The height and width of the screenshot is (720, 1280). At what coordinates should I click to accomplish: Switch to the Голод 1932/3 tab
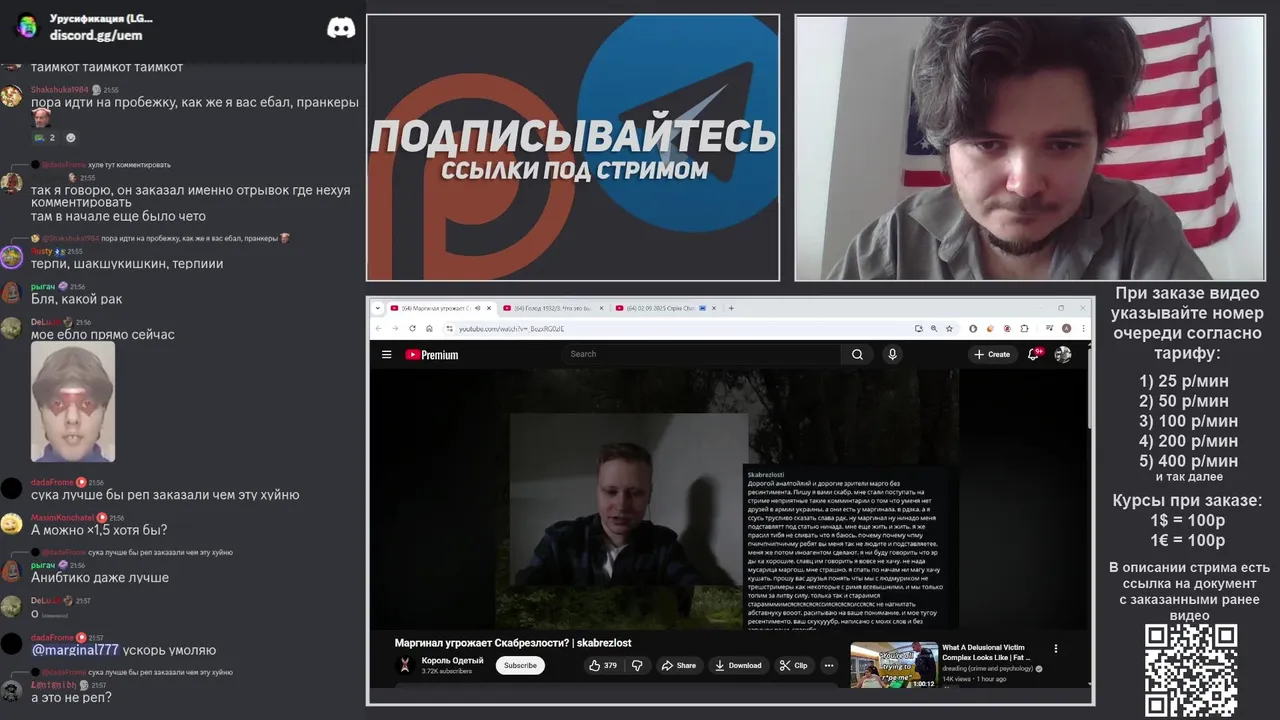pos(552,308)
